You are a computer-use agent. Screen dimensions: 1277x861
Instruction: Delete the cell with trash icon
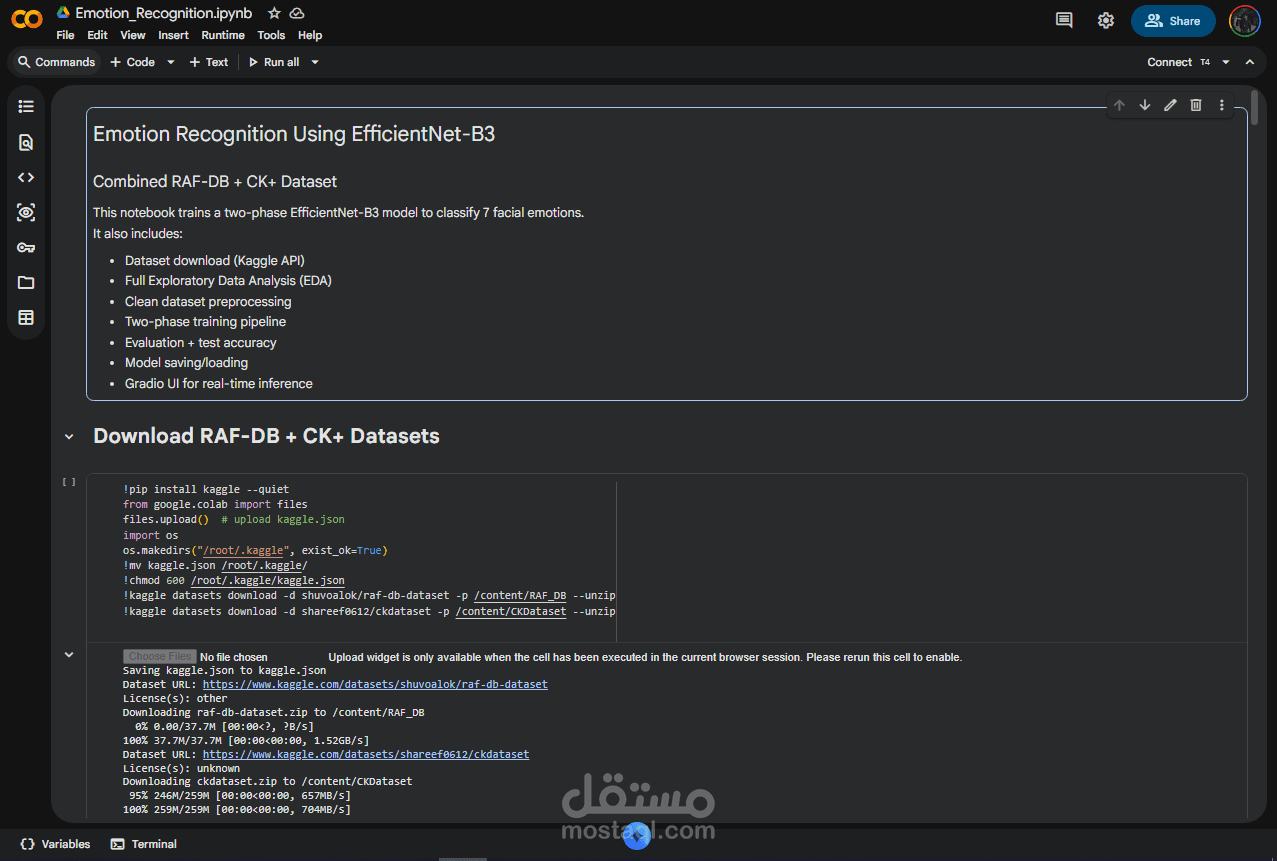click(1196, 105)
